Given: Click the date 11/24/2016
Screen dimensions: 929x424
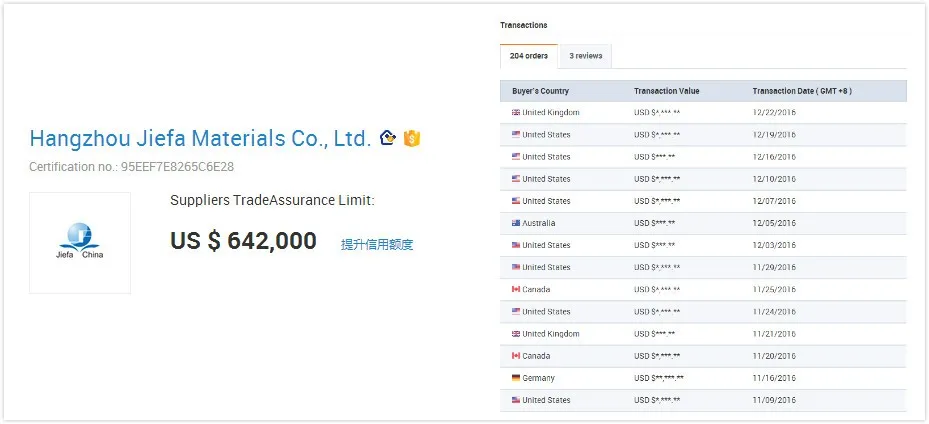Looking at the screenshot, I should pos(774,311).
